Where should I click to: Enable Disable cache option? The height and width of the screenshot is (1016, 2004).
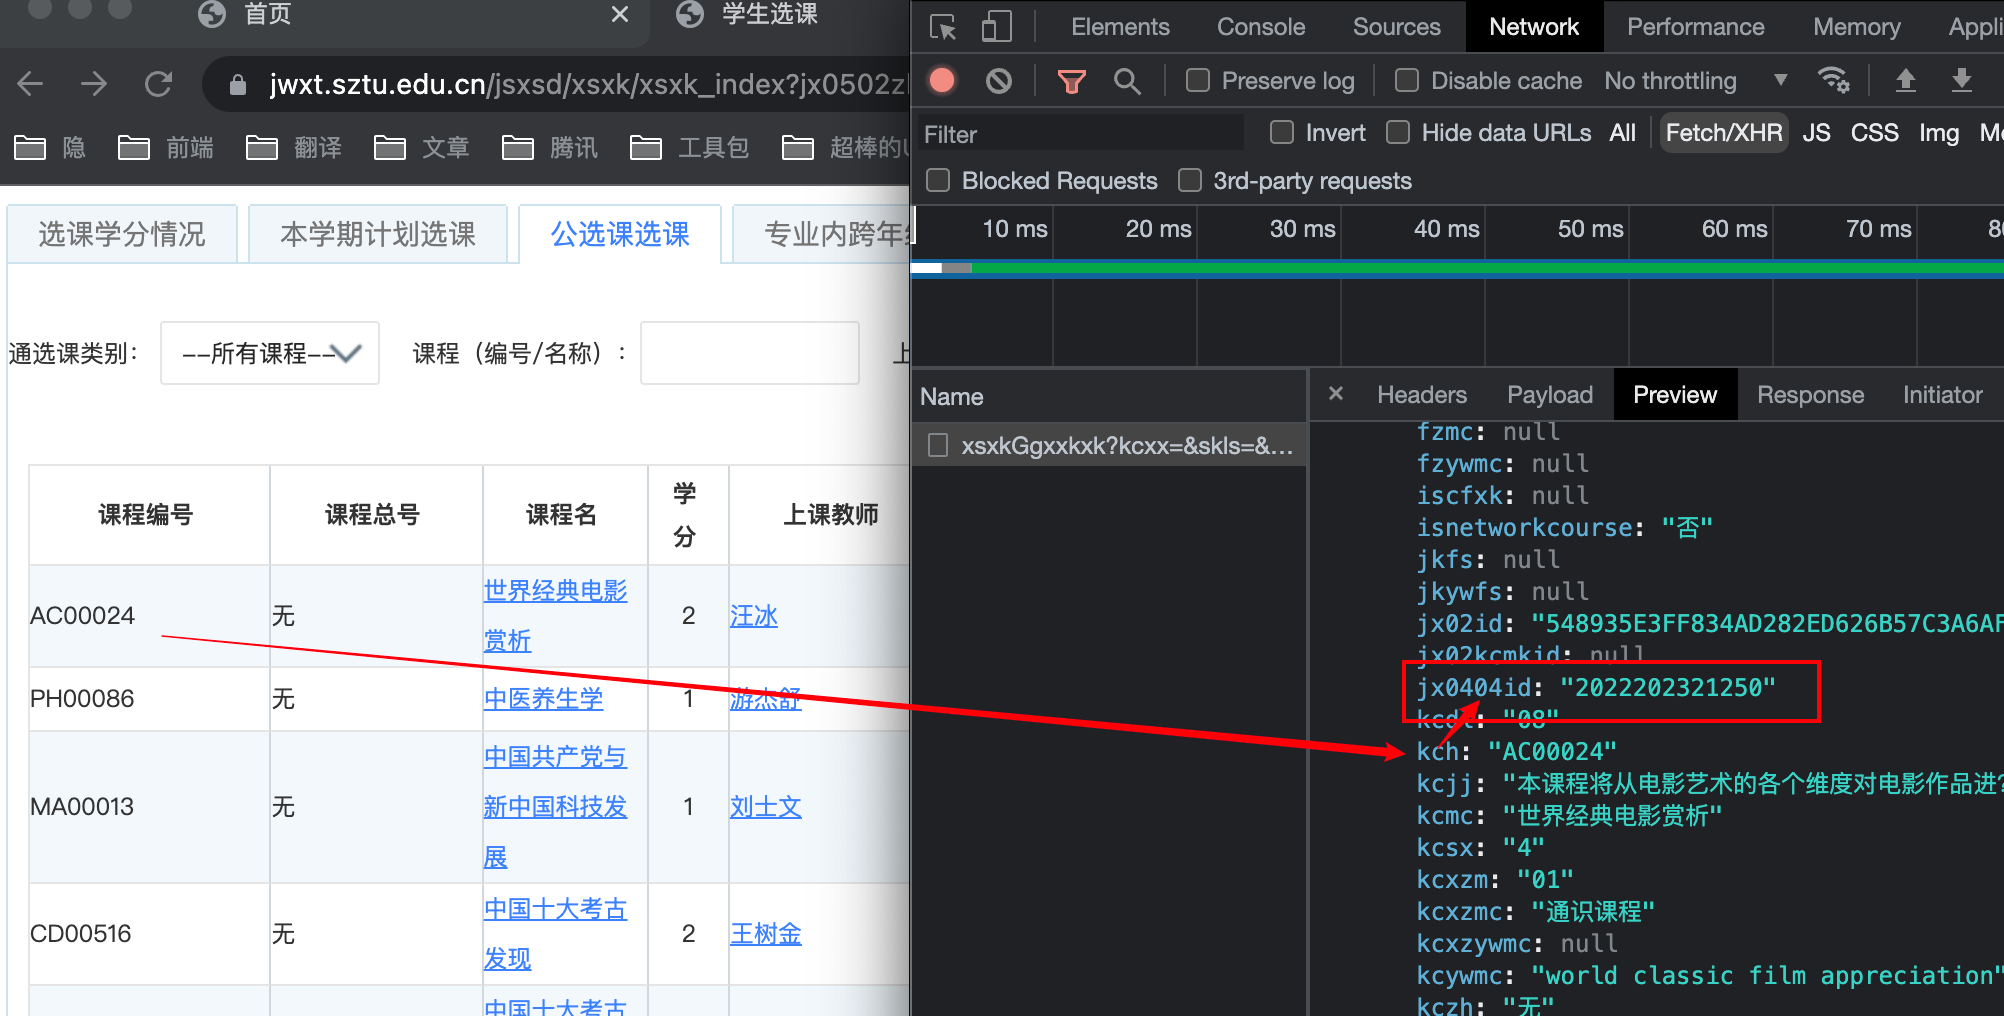point(1407,80)
